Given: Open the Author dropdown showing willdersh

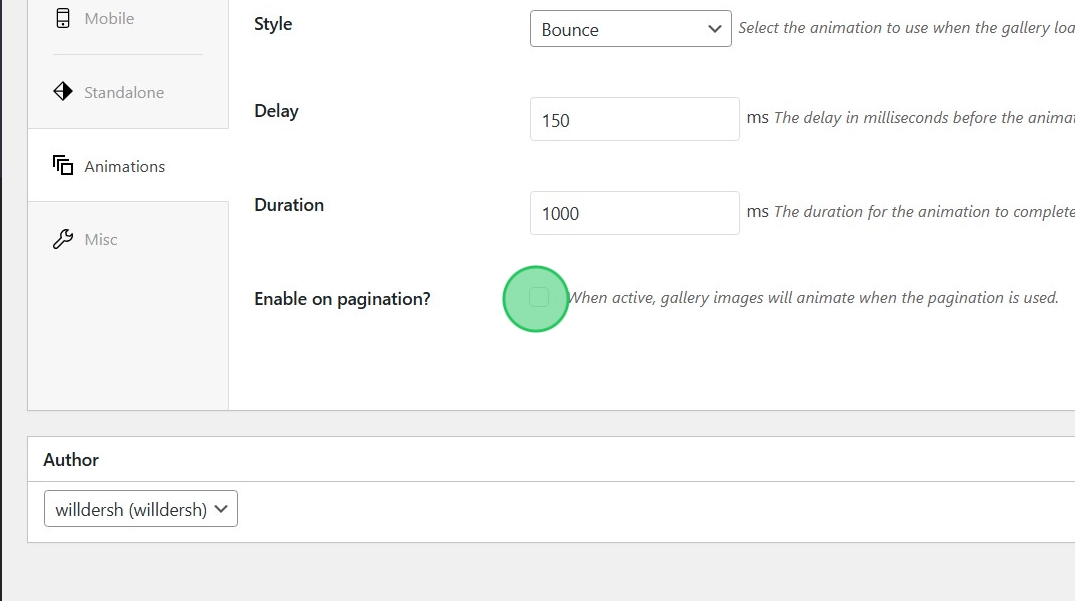Looking at the screenshot, I should [x=140, y=508].
